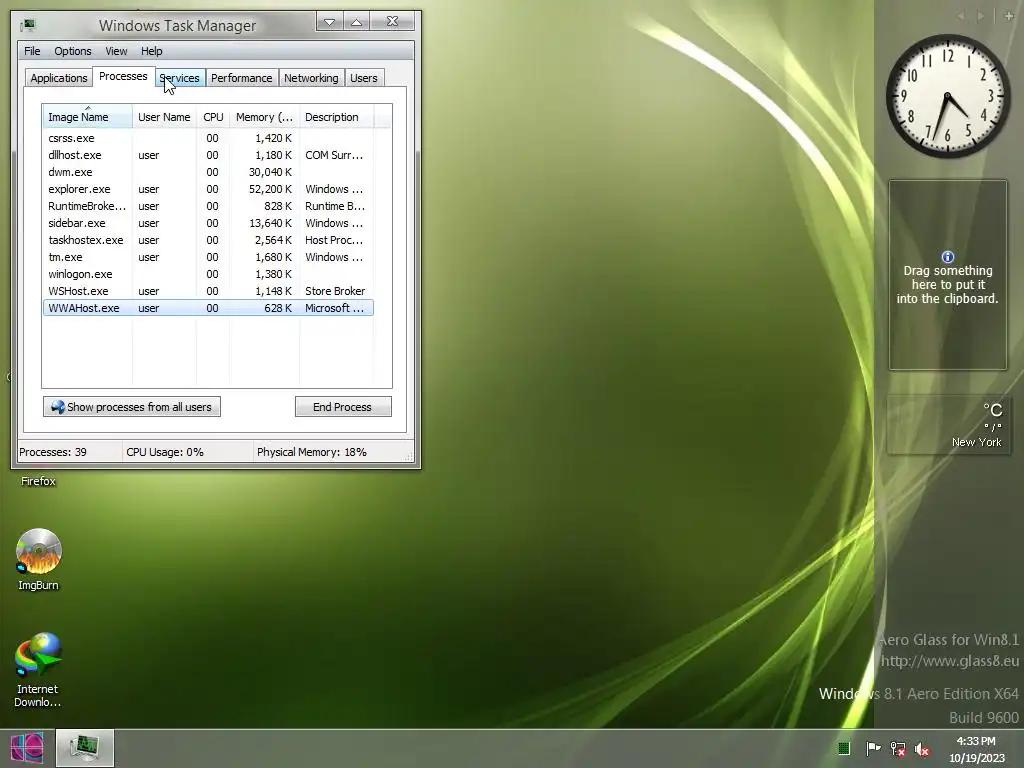This screenshot has width=1024, height=768.
Task: Open the Help menu
Action: [152, 51]
